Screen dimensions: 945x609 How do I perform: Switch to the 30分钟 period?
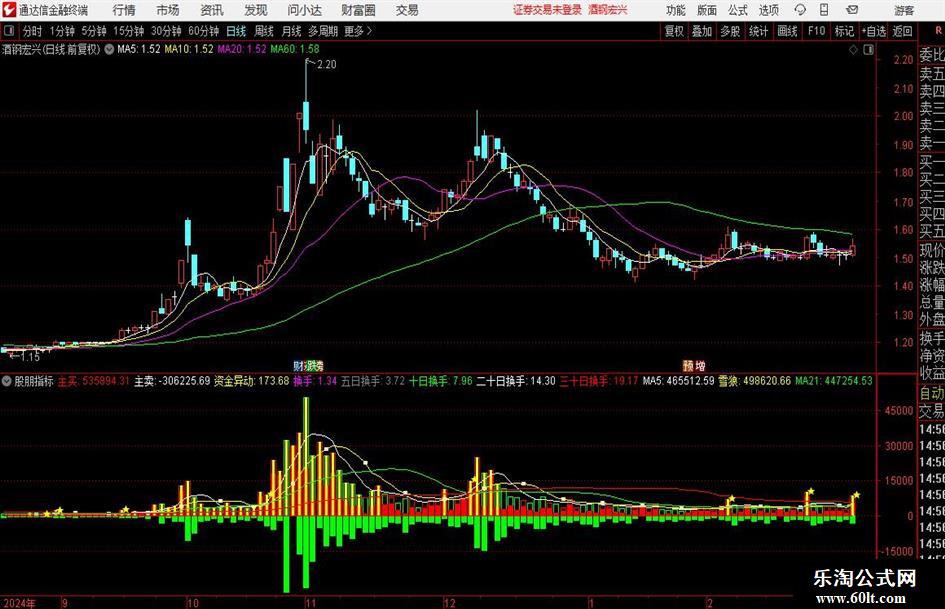[166, 31]
